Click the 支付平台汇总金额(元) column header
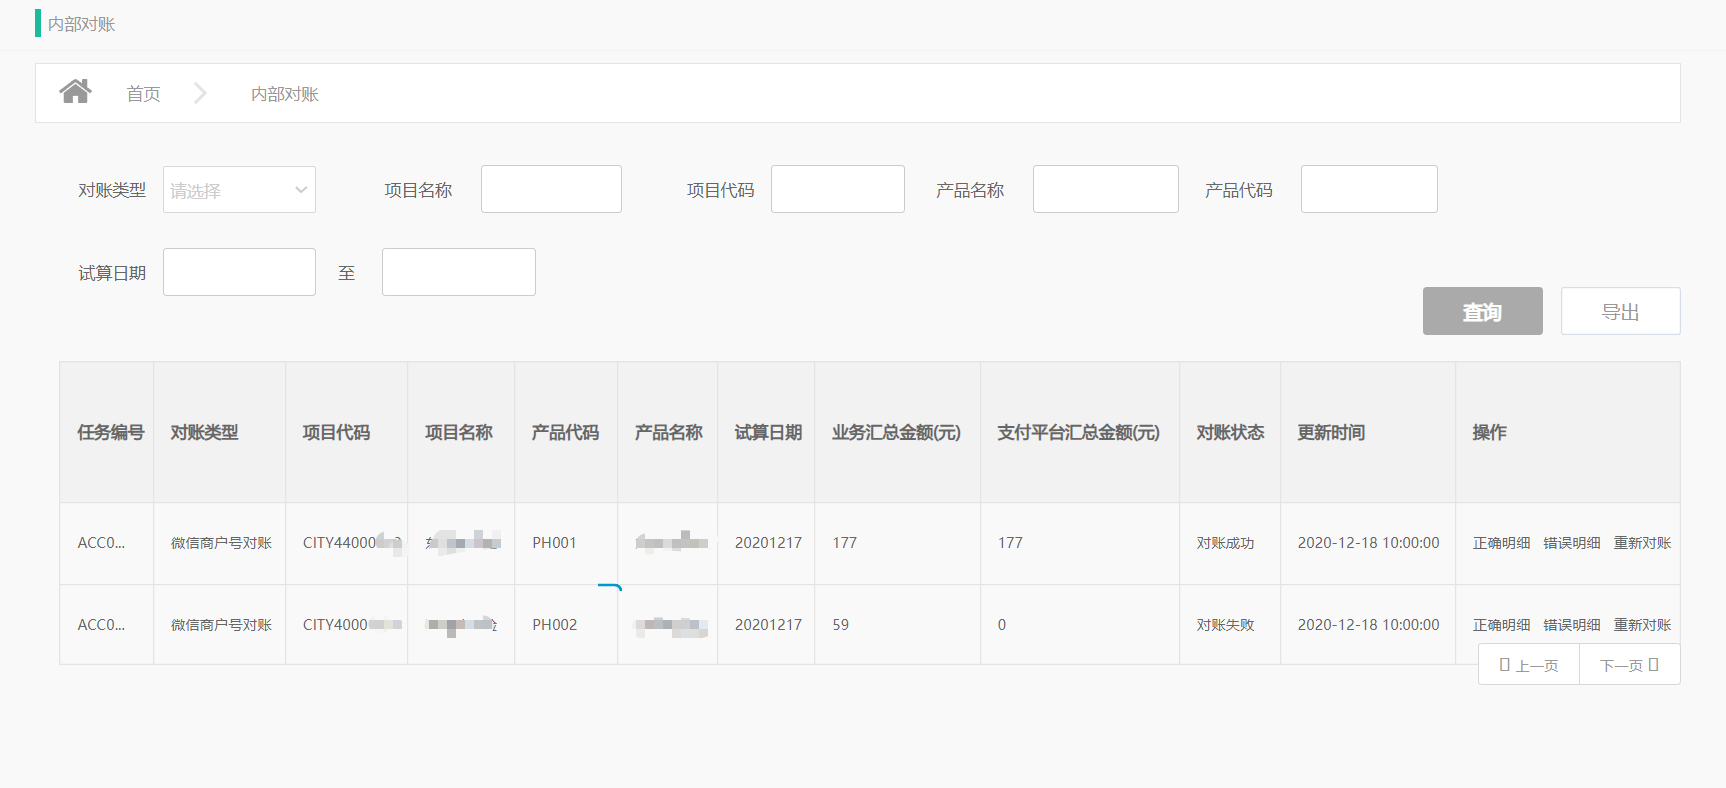This screenshot has height=788, width=1726. pyautogui.click(x=1079, y=432)
